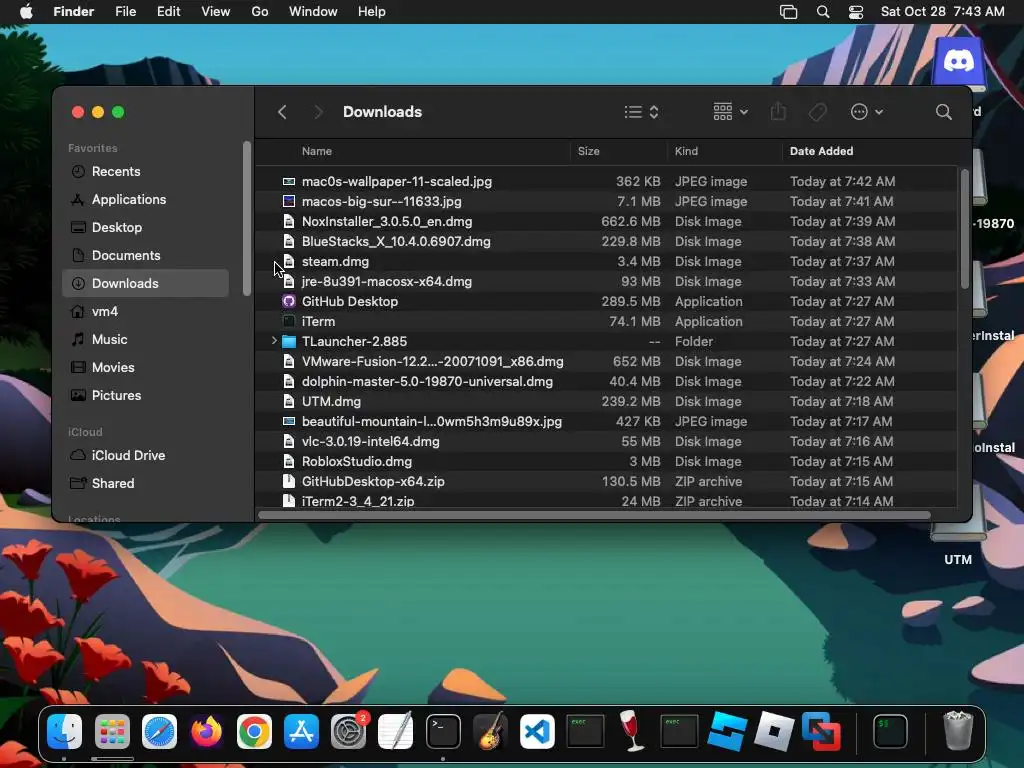Select the iTerm application row
Screen dimensions: 1024x768
(607, 321)
